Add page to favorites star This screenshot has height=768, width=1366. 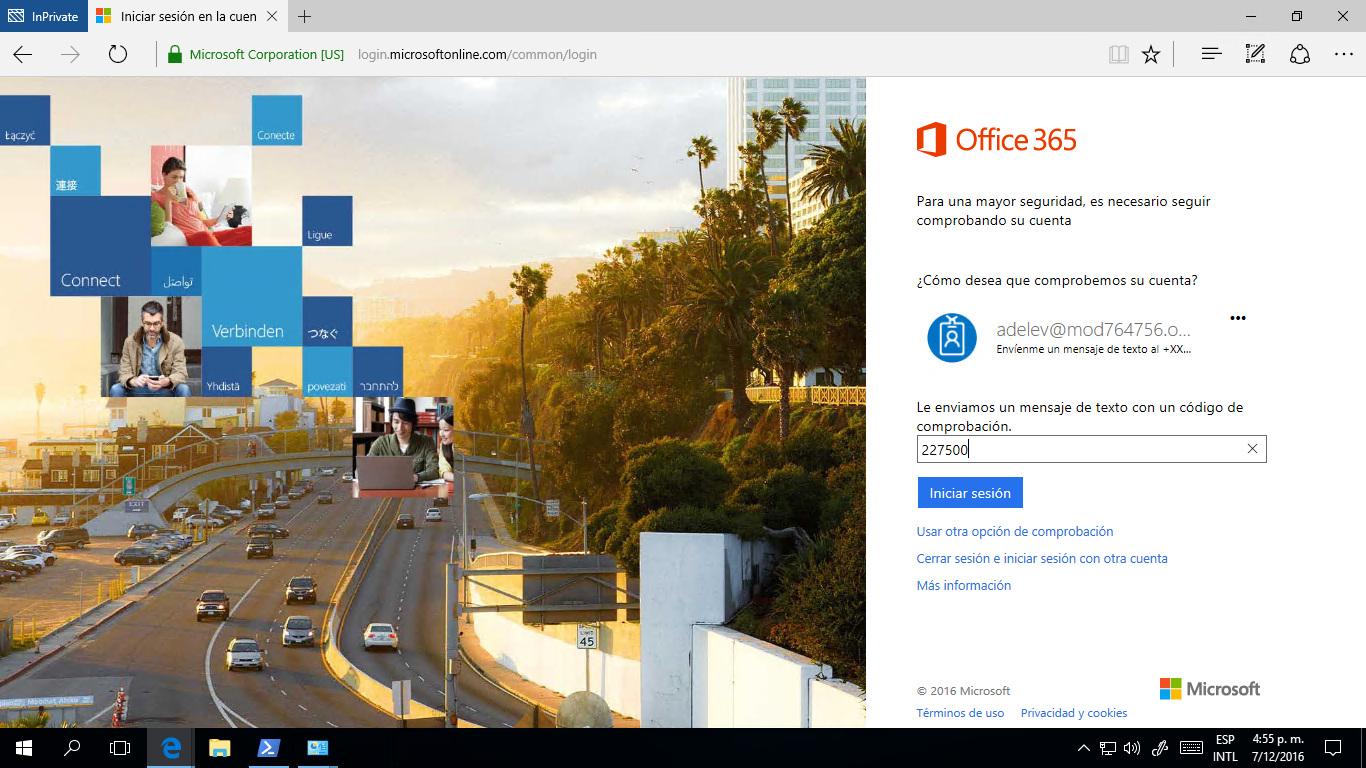[x=1151, y=54]
